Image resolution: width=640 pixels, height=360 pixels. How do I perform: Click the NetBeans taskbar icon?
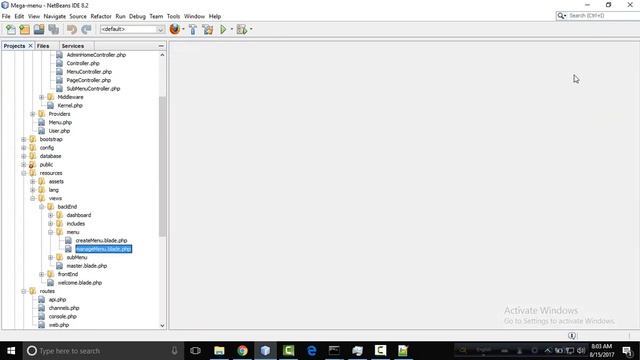(x=265, y=351)
